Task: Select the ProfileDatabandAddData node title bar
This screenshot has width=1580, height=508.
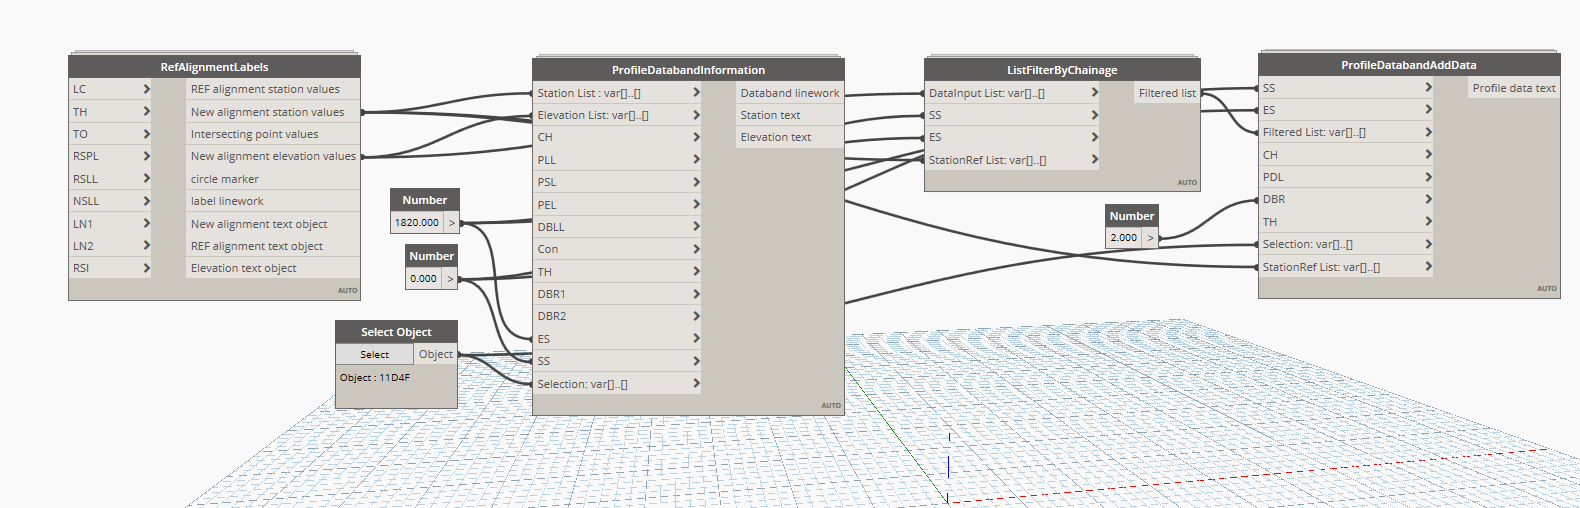Action: [x=1409, y=65]
